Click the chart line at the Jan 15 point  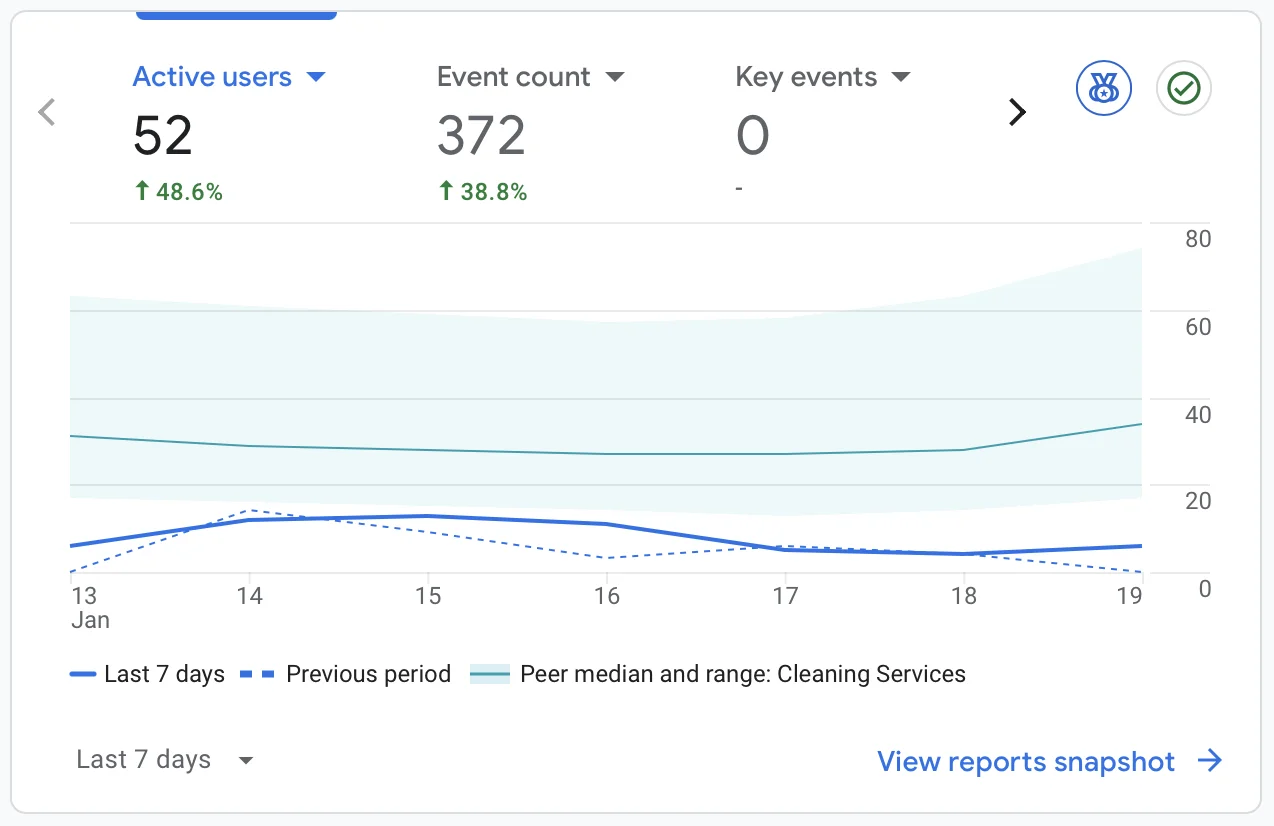428,516
